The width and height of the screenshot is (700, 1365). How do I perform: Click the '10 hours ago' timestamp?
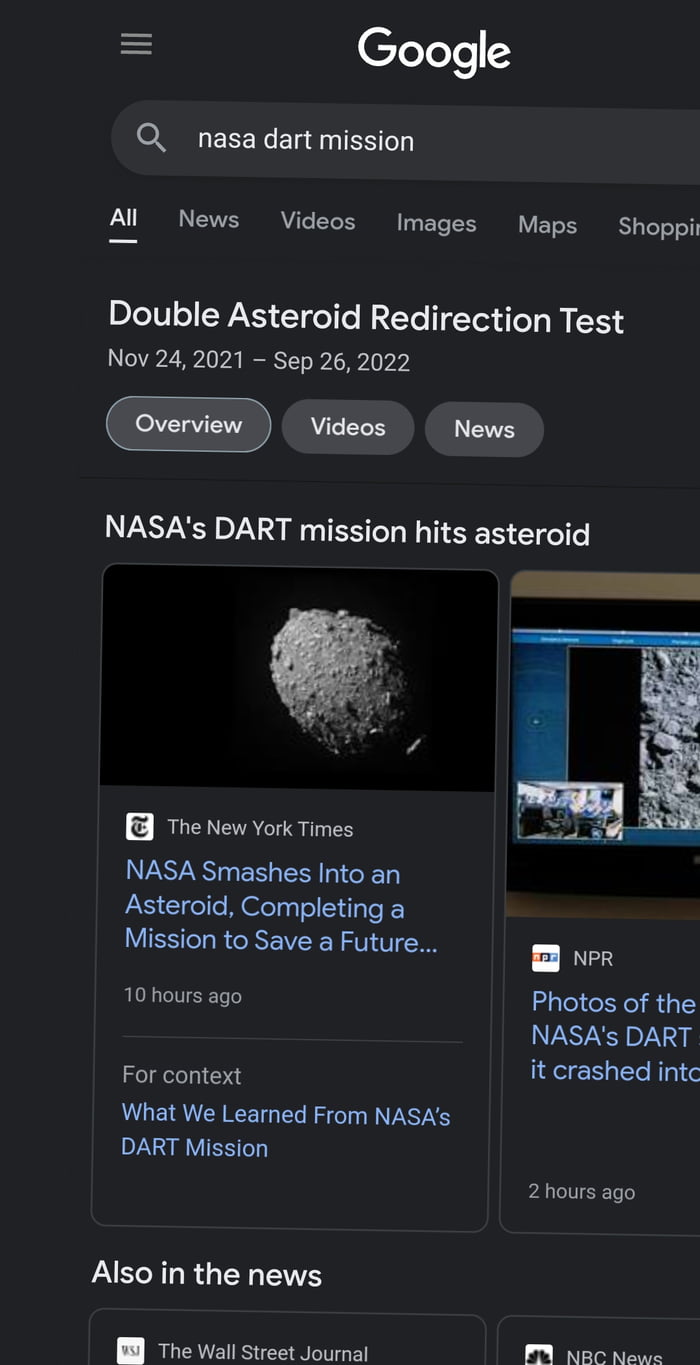183,995
